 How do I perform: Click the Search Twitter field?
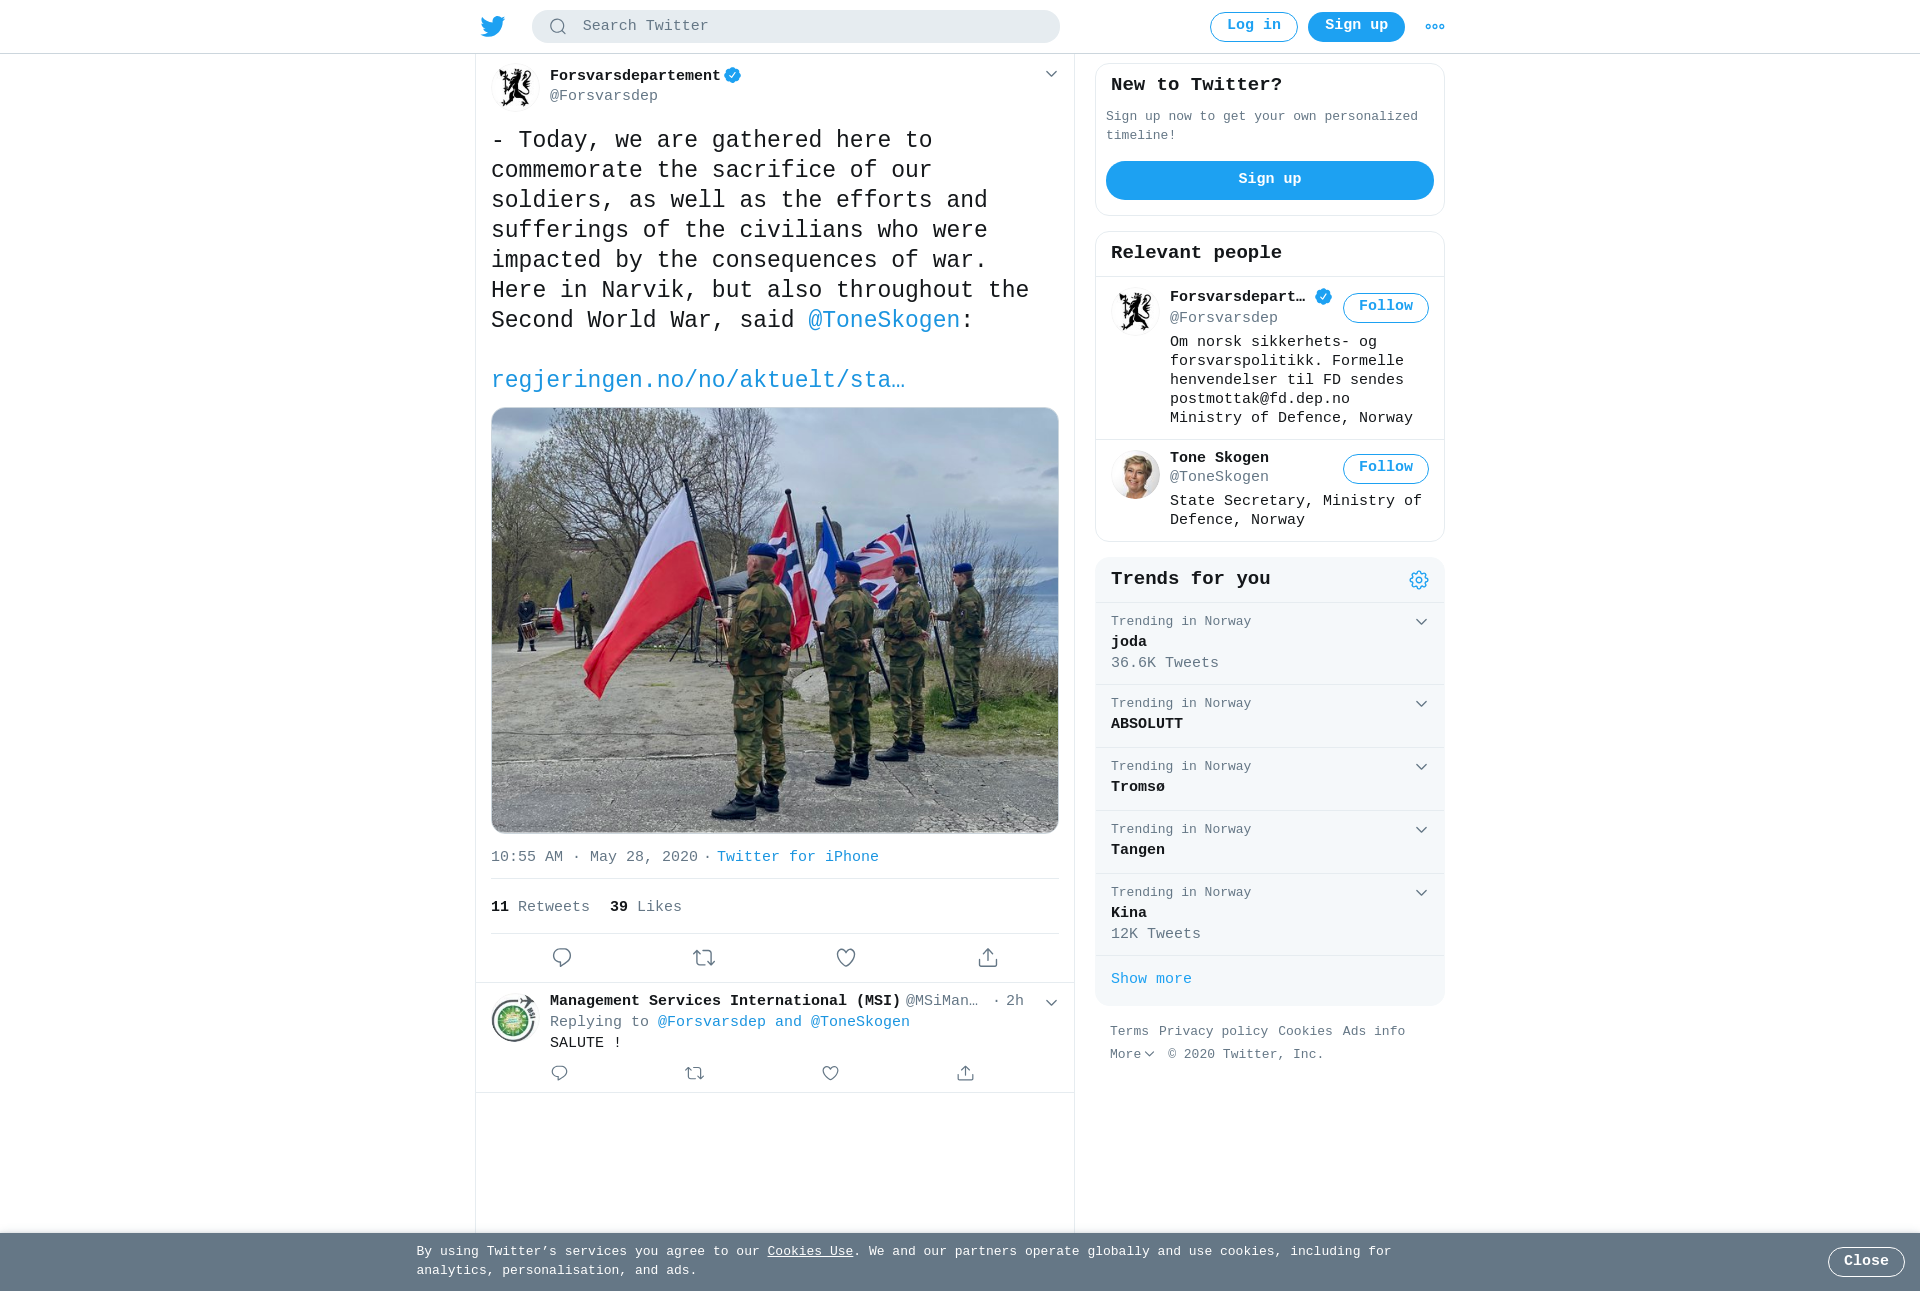point(796,27)
